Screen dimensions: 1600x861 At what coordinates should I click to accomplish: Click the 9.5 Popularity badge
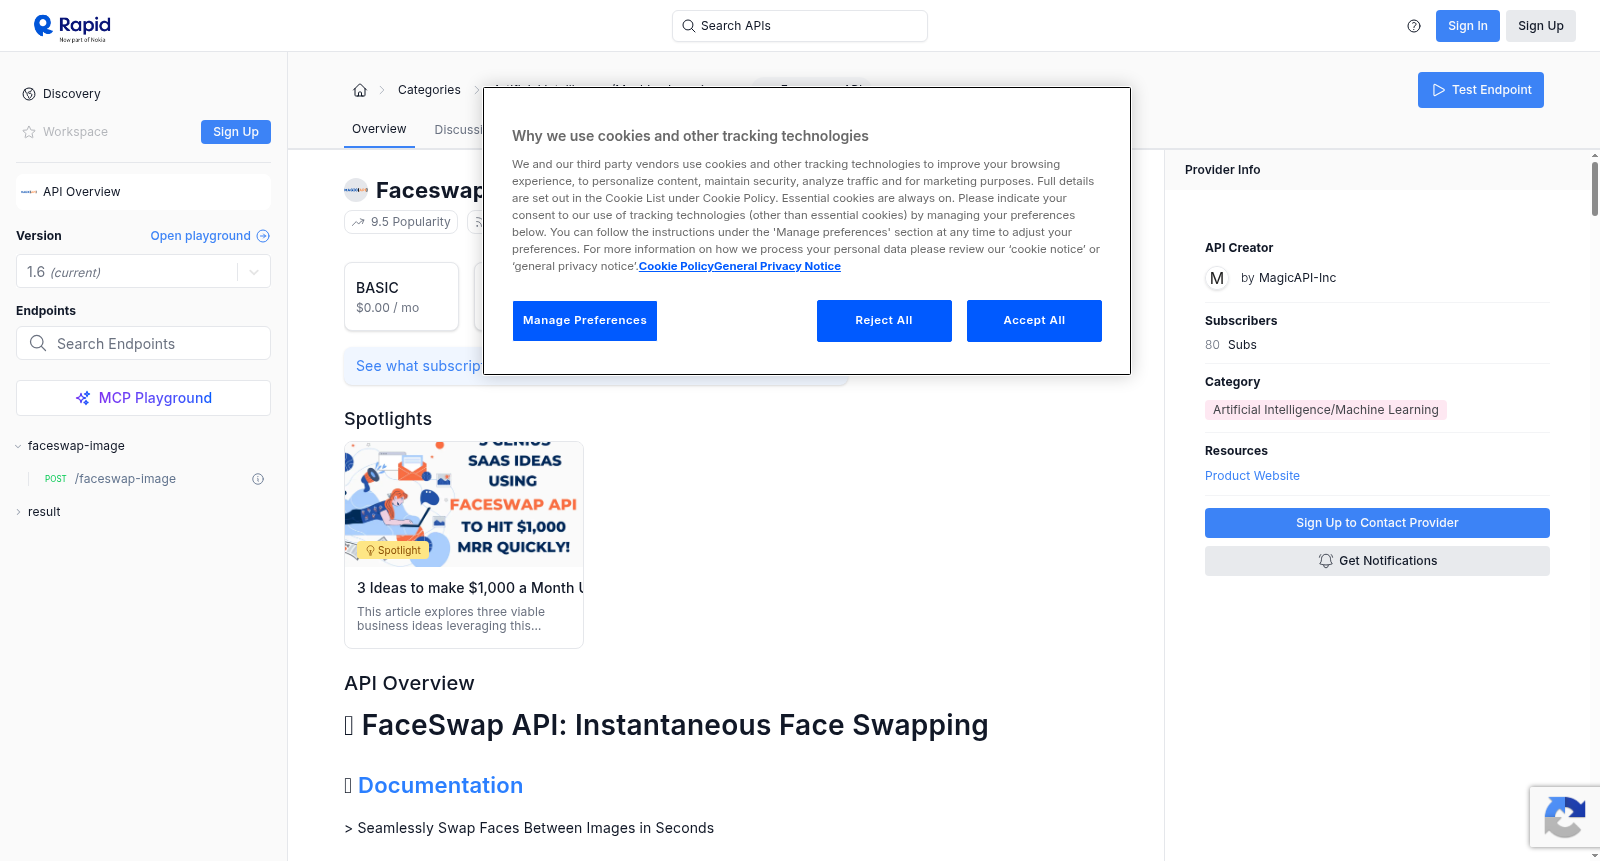point(401,222)
